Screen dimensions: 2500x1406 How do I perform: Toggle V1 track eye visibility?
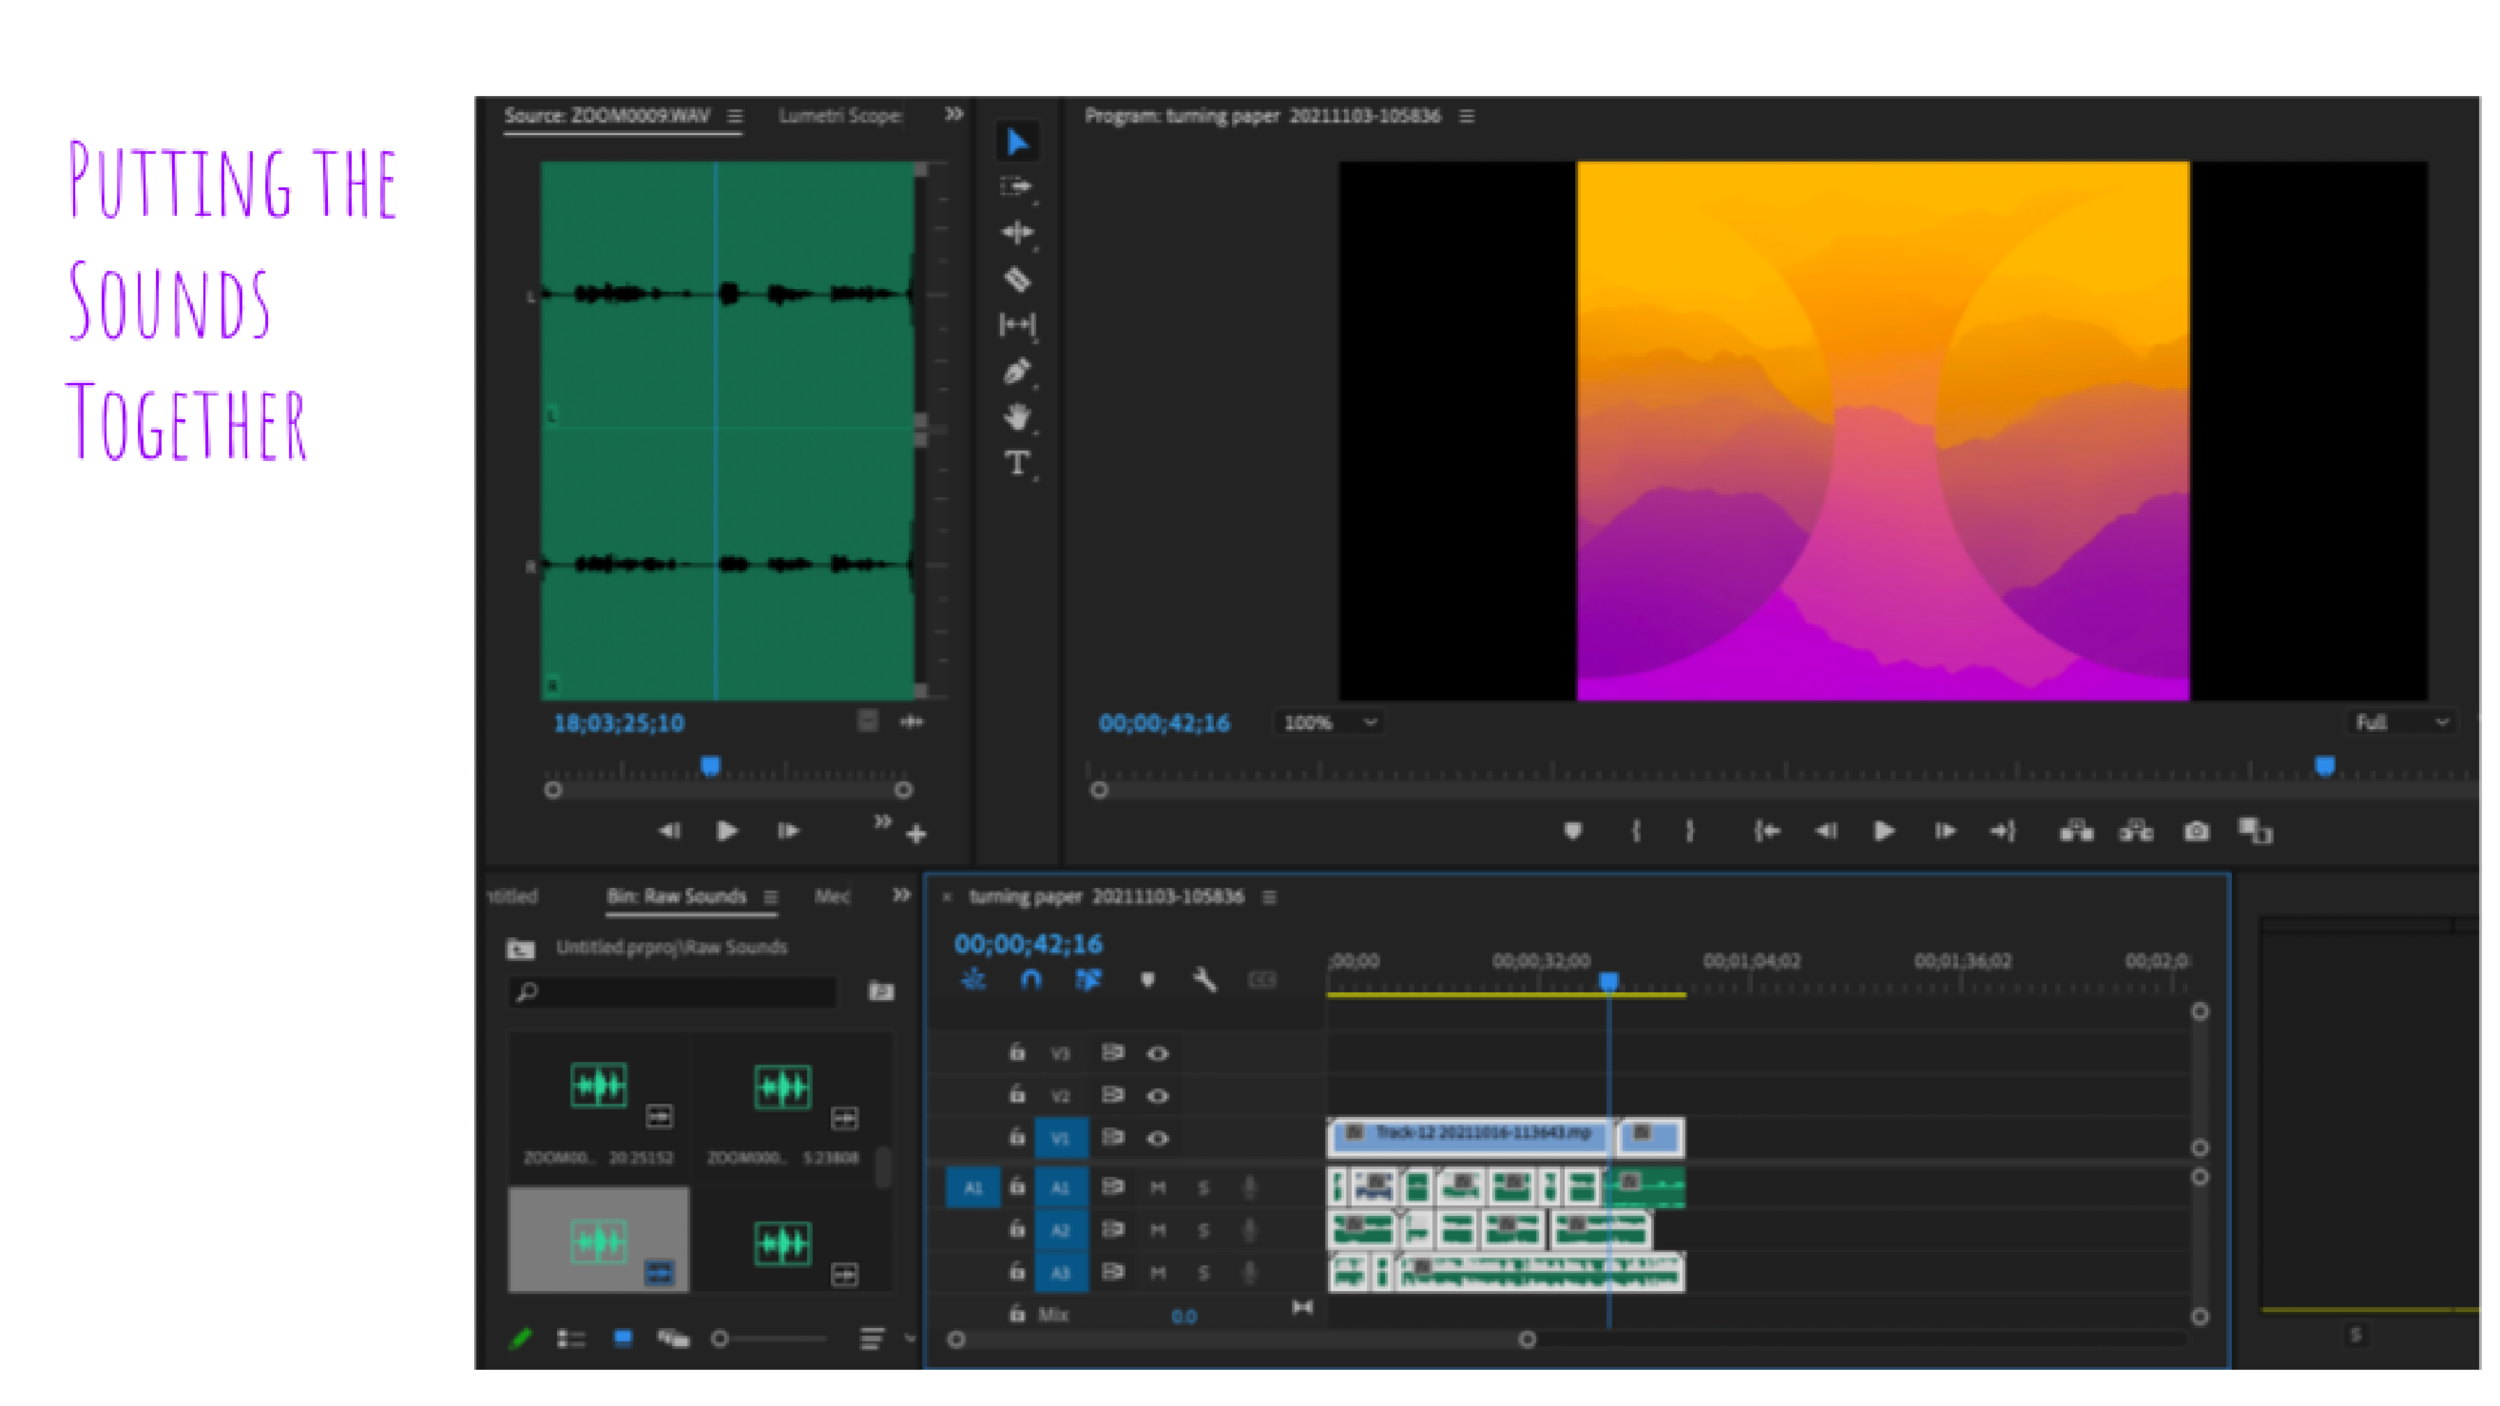[x=1158, y=1138]
